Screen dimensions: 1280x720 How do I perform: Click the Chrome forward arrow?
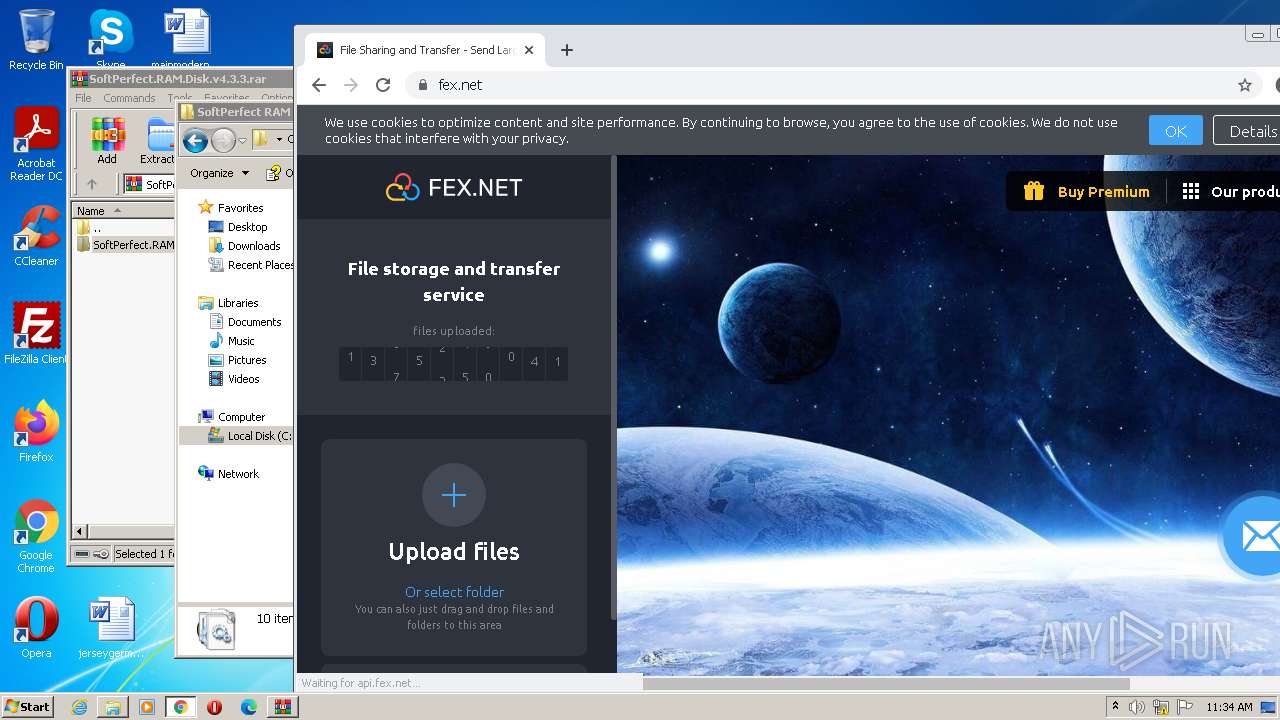click(x=350, y=85)
